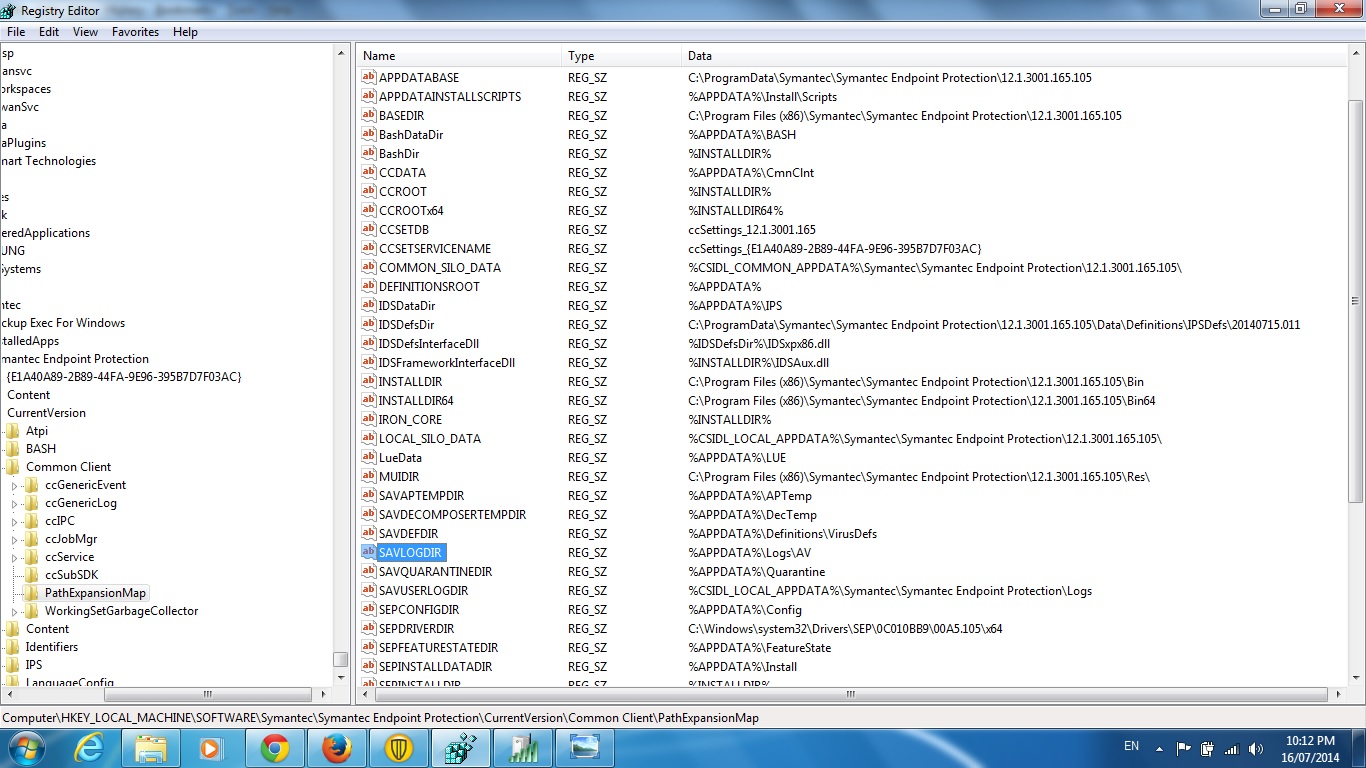Open the File menu

click(16, 32)
